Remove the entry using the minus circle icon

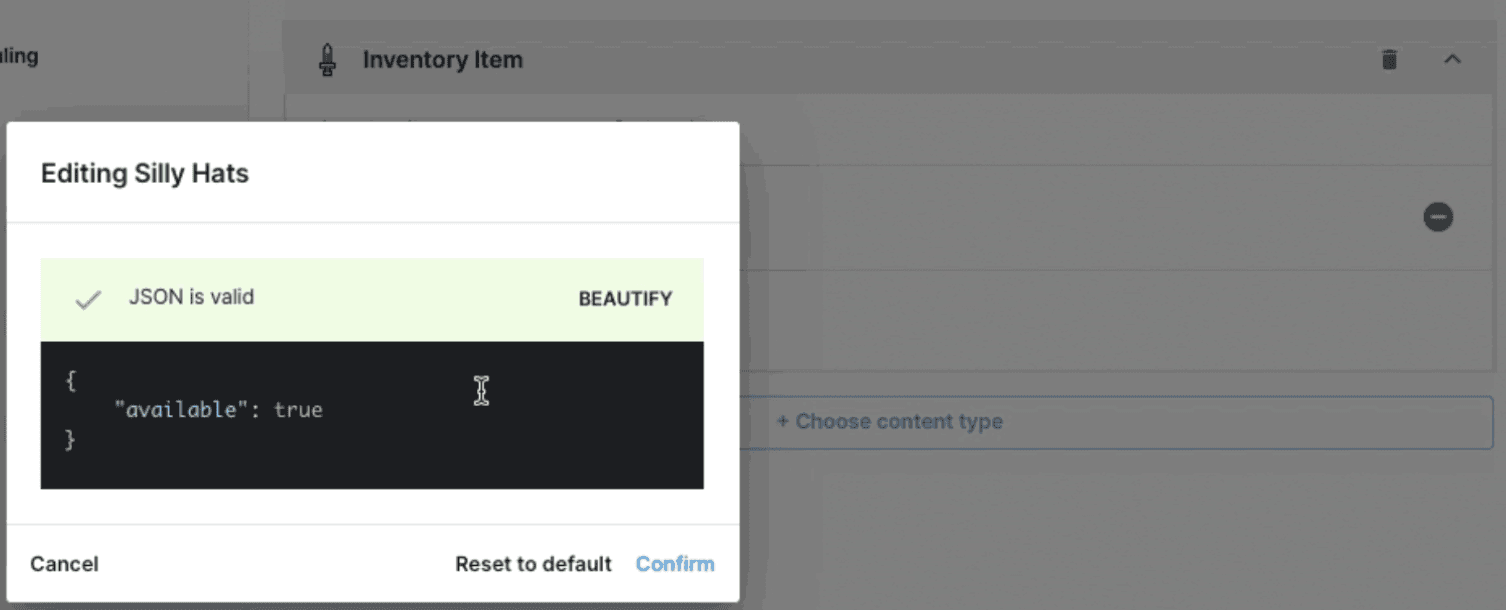(1438, 217)
